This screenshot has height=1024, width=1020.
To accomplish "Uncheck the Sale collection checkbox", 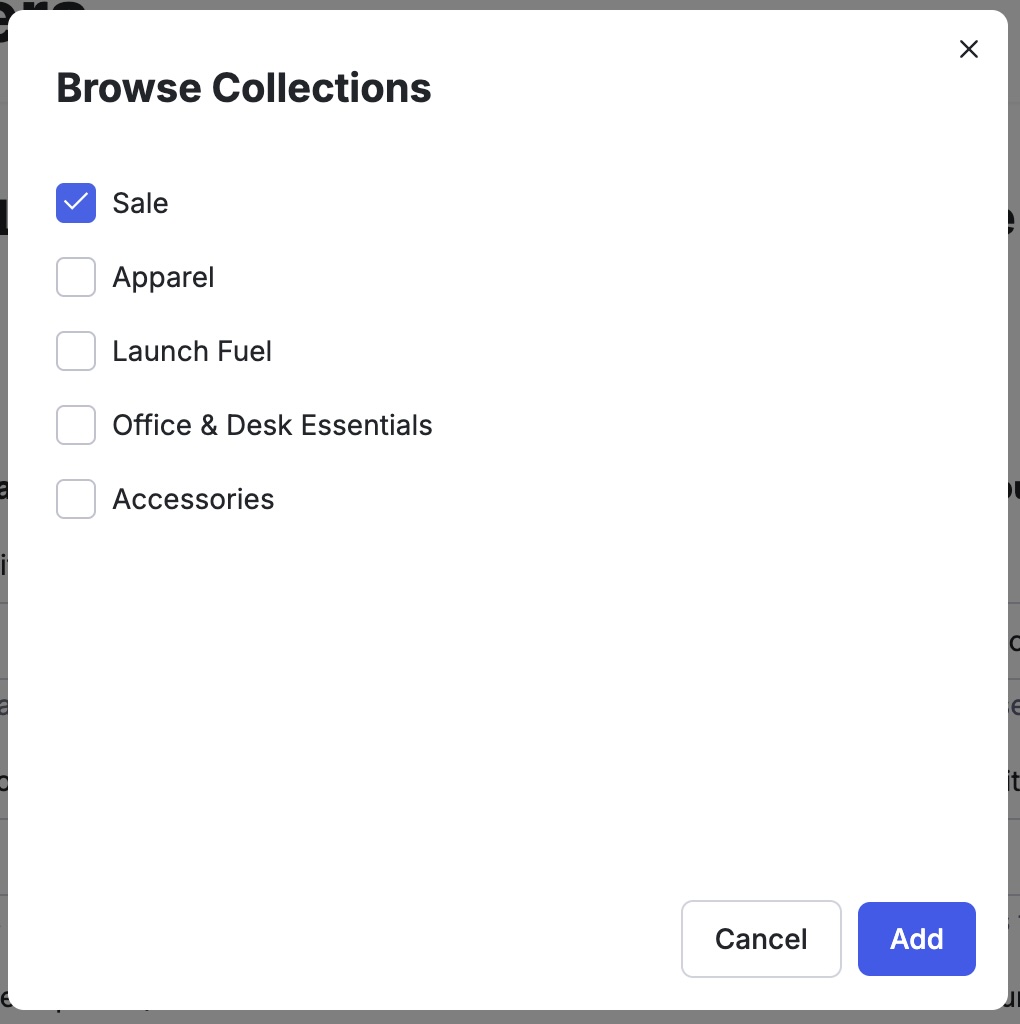I will (75, 203).
